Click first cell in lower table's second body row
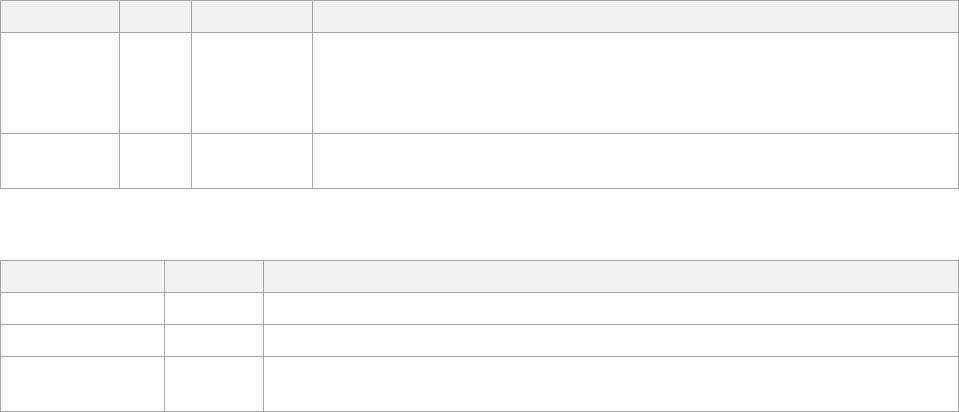959x412 pixels. [x=82, y=340]
